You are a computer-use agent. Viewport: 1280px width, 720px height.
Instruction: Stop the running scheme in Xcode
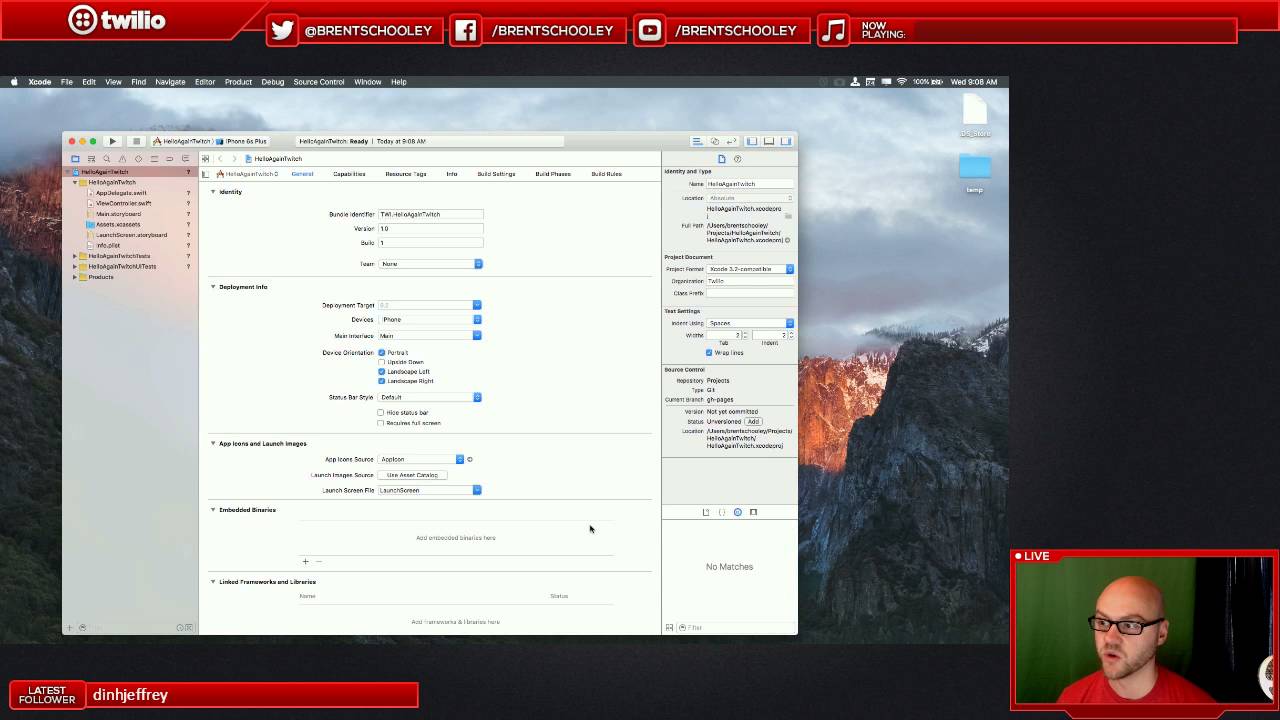pos(136,141)
